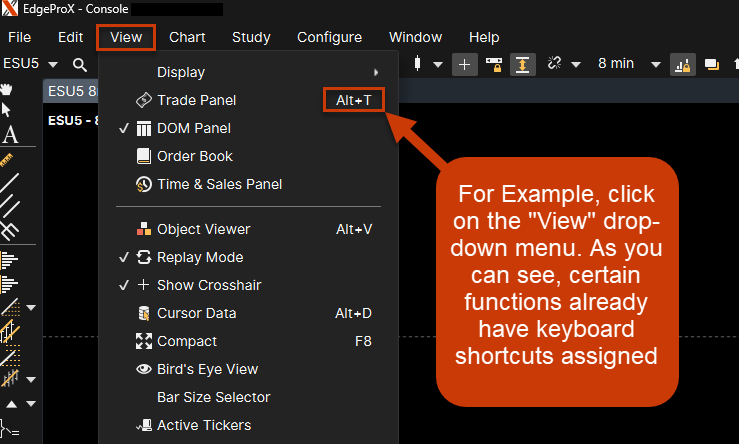Toggle Show Crosshair off
This screenshot has width=739, height=444.
point(208,285)
